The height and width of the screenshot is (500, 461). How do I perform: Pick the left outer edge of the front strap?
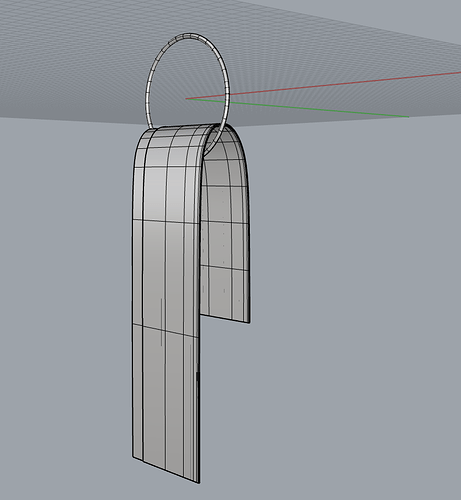click(132, 300)
